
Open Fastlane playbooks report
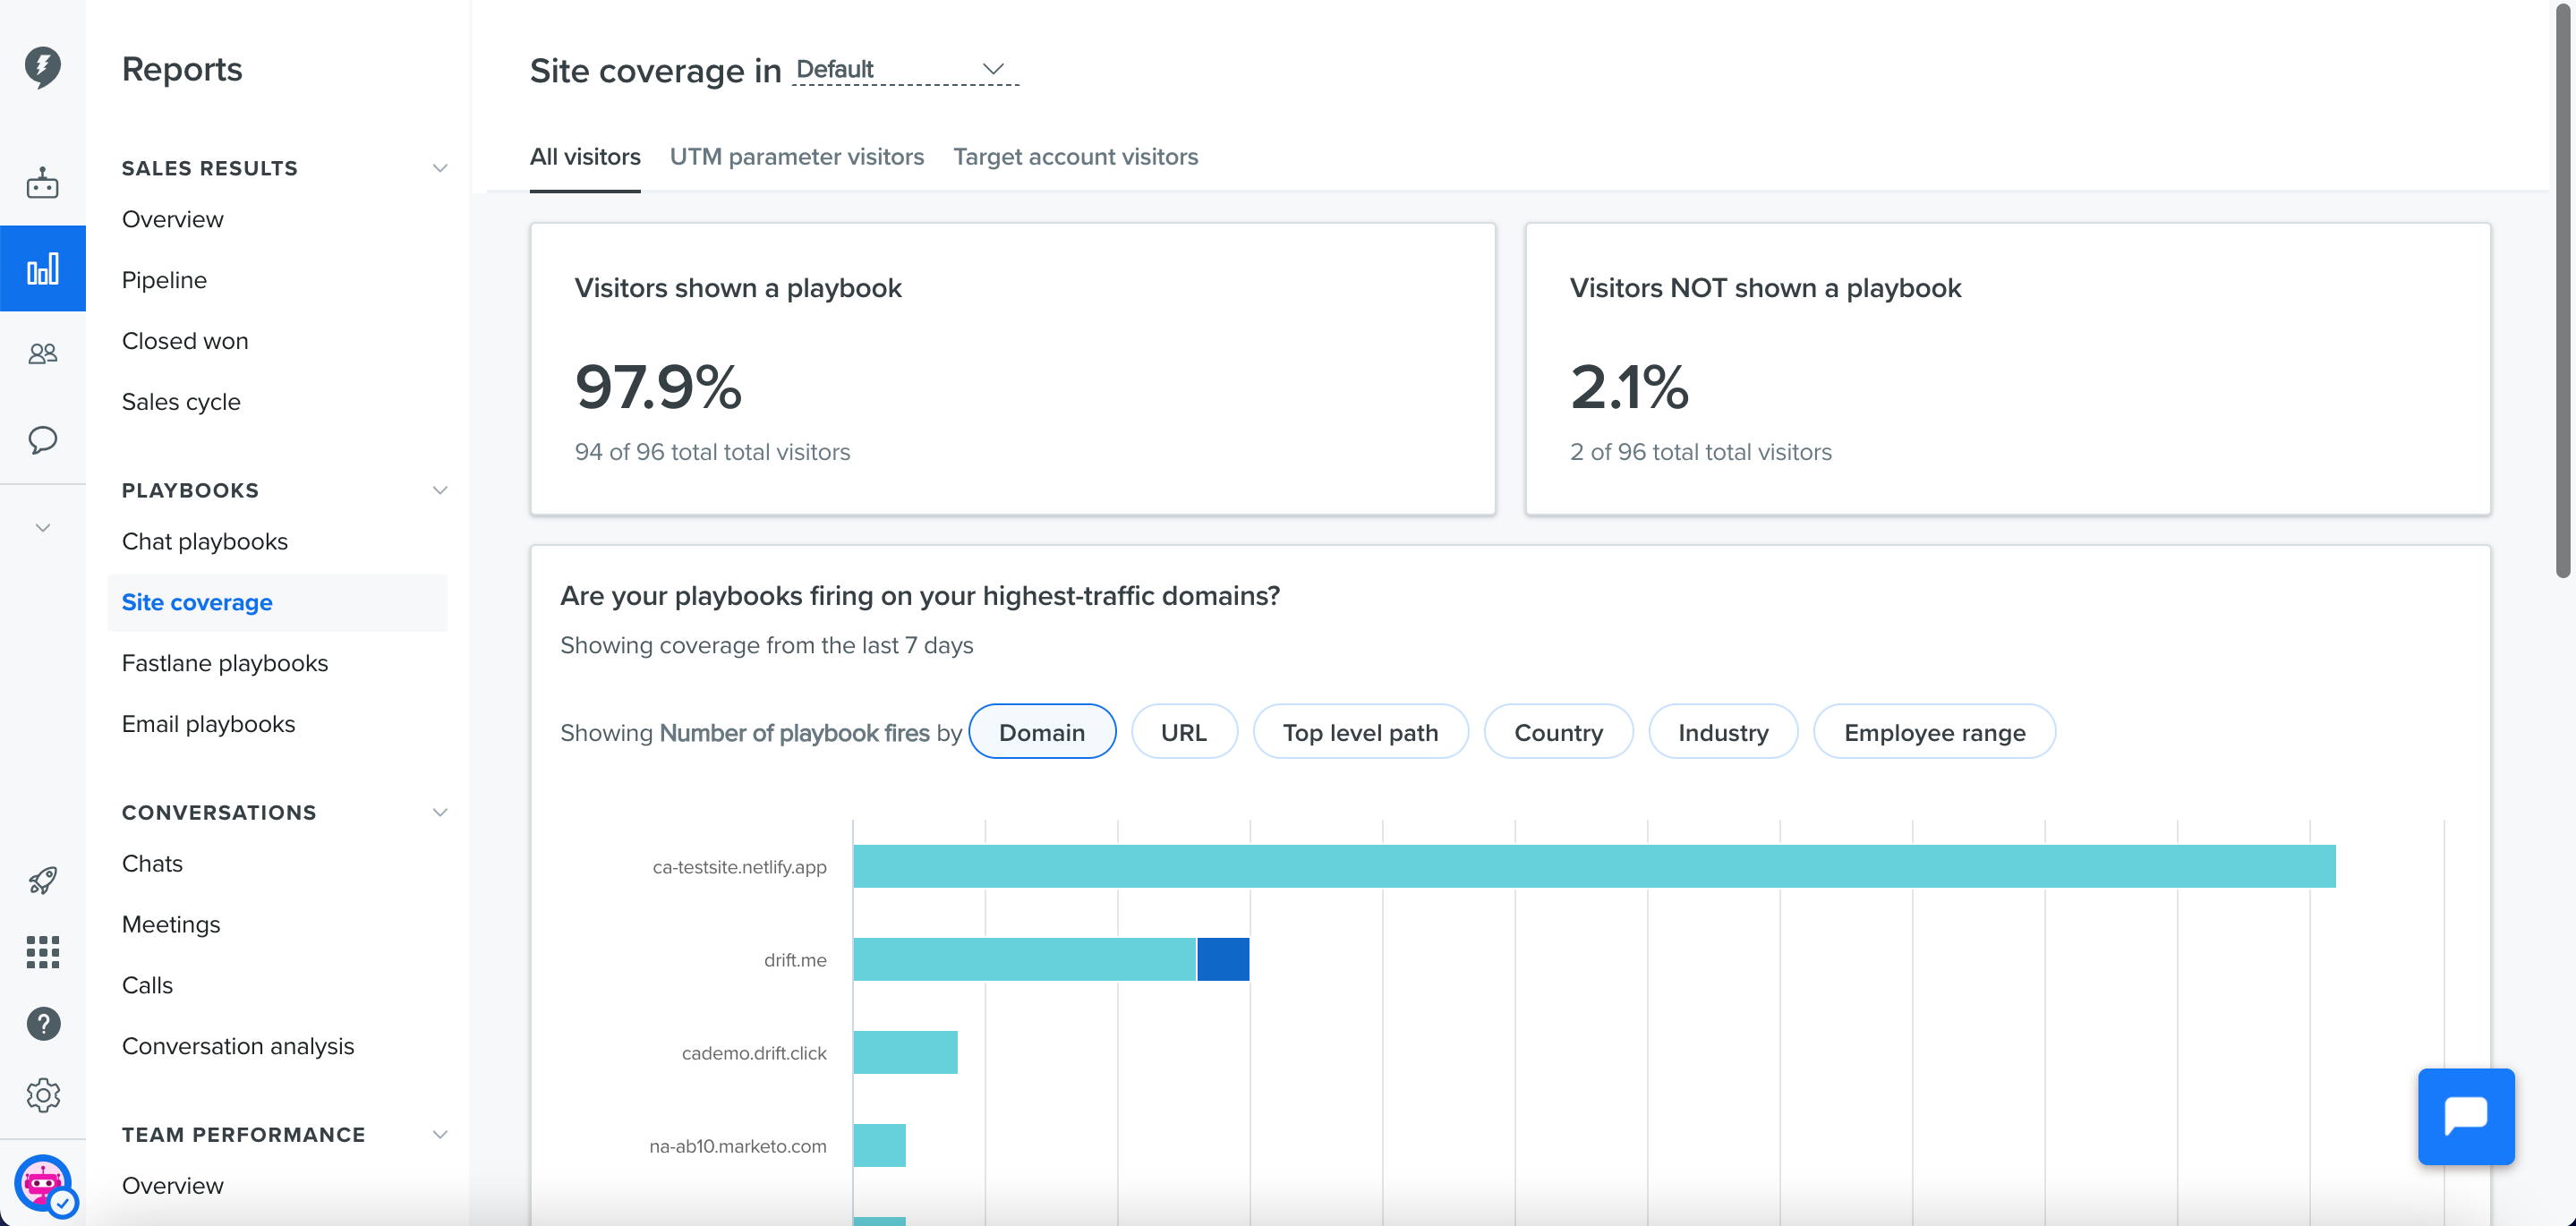pos(225,663)
